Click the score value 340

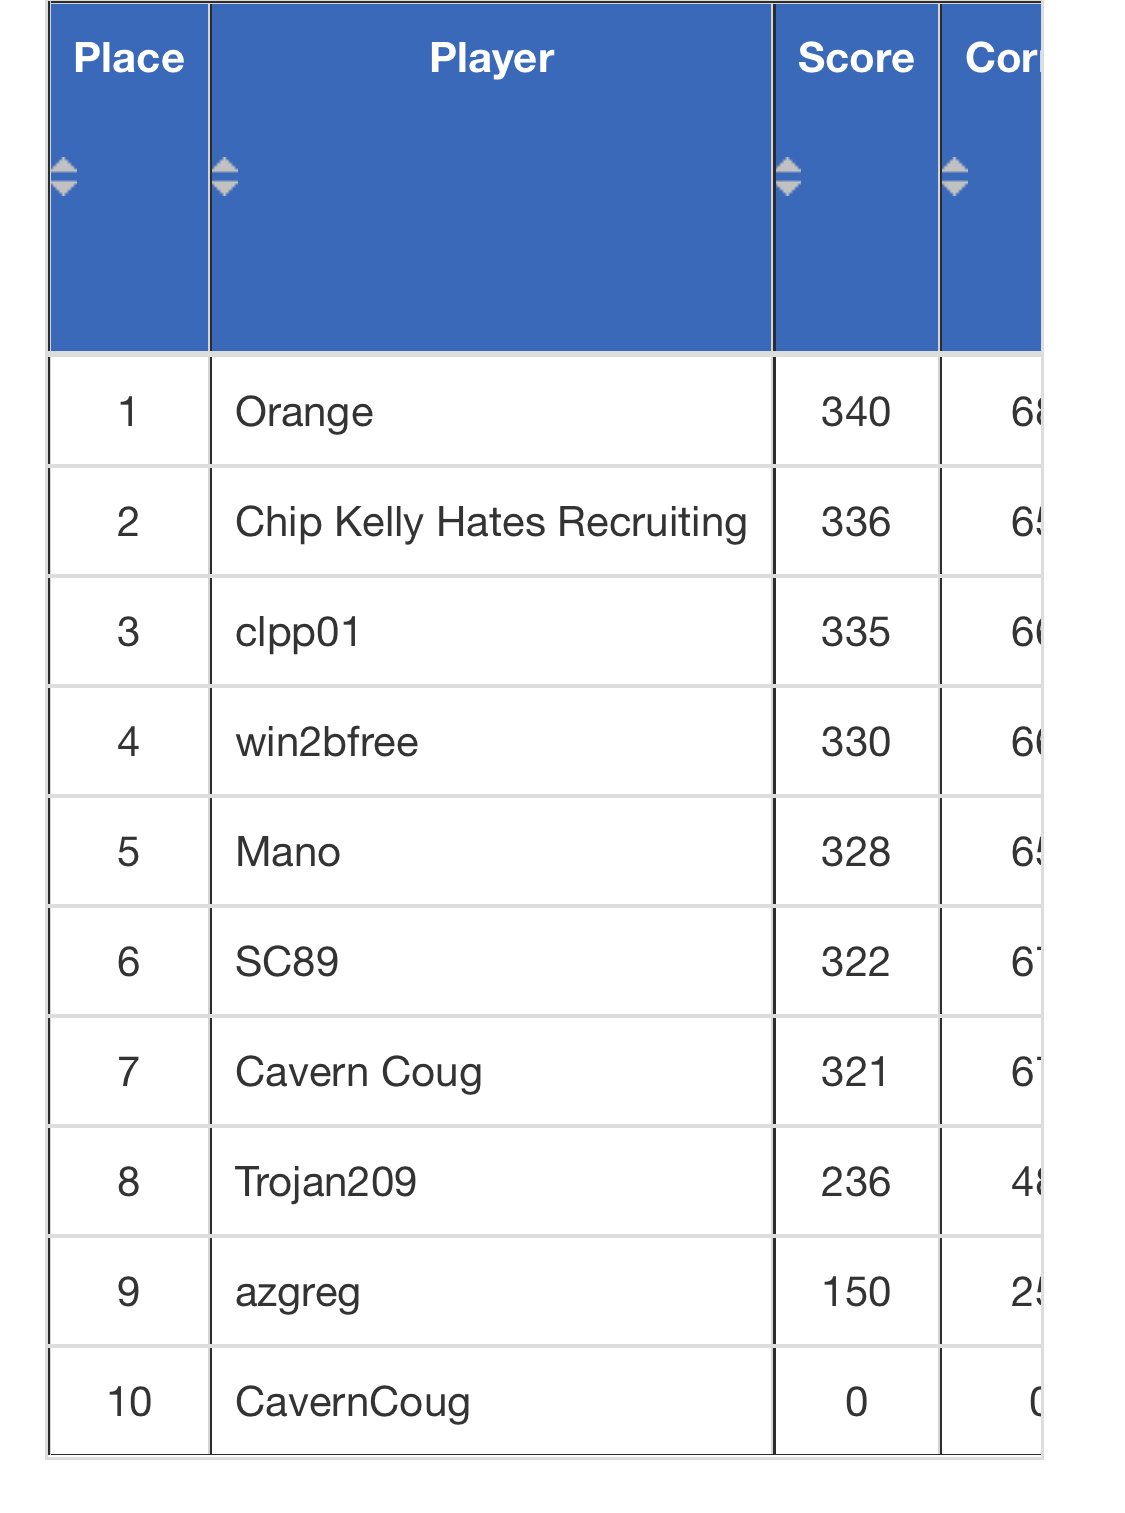(856, 412)
